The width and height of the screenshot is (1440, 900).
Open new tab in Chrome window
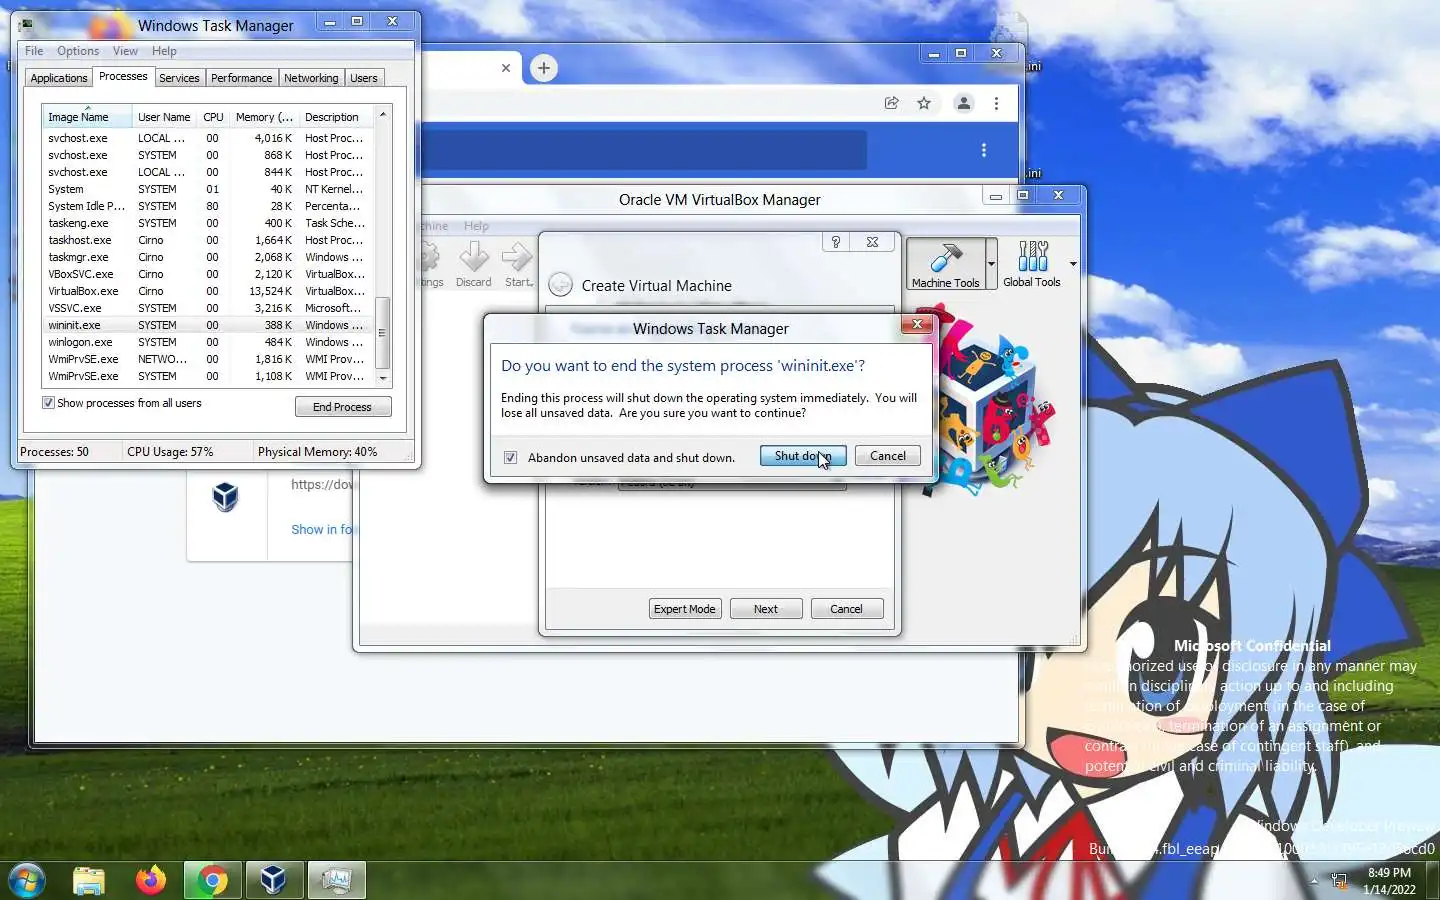coord(543,68)
